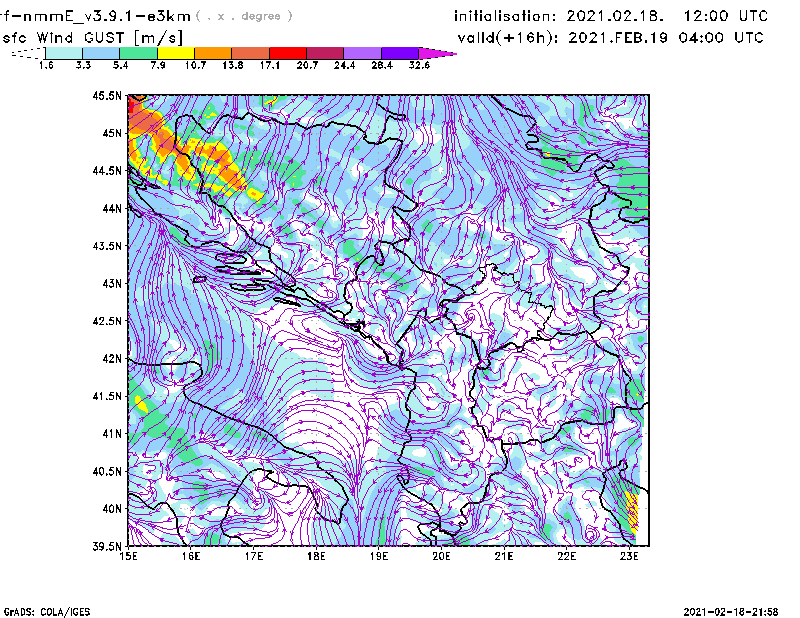The image size is (800, 618).
Task: Click the coral legend swatch after 13.8
Action: click(251, 53)
